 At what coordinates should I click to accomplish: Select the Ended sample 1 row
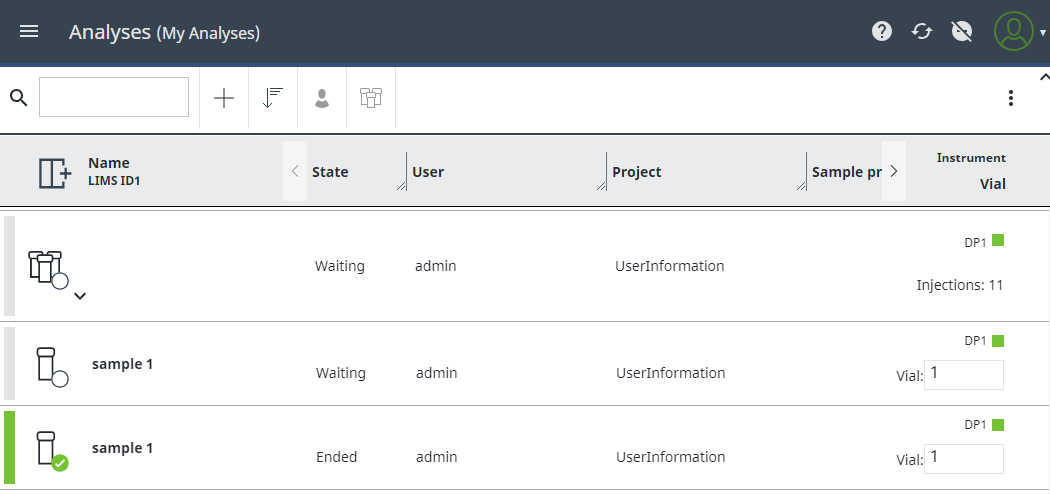[x=525, y=447]
